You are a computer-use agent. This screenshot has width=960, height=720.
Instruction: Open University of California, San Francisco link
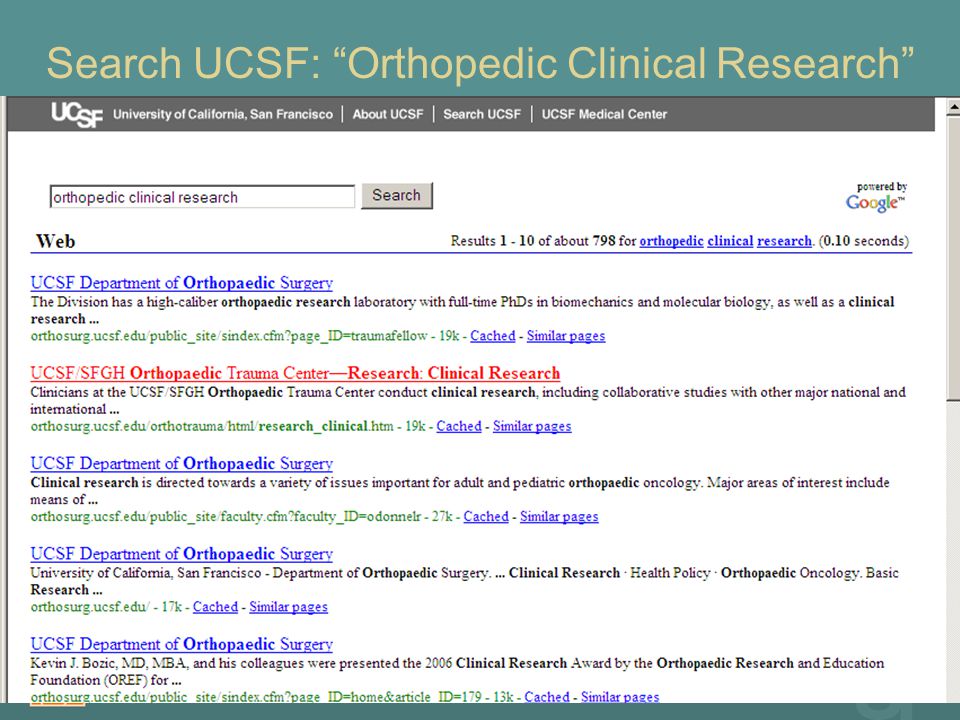(x=223, y=114)
